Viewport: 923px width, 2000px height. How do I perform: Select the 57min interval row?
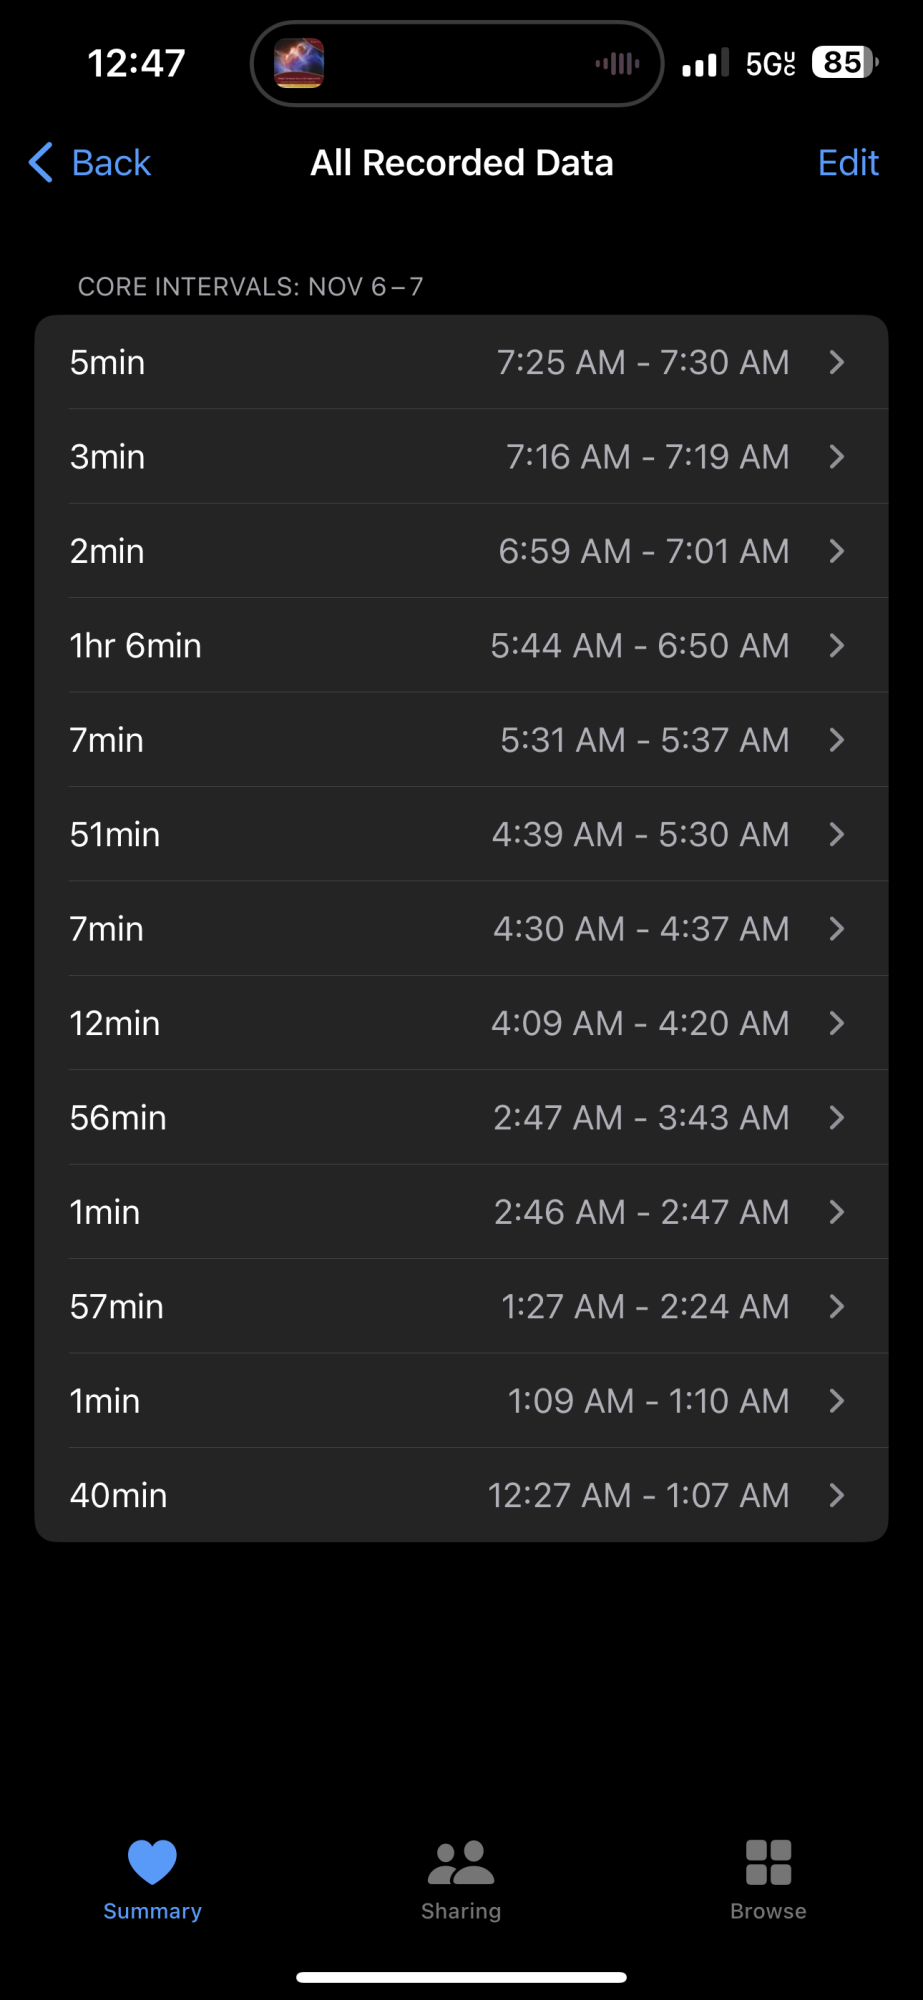point(460,1307)
